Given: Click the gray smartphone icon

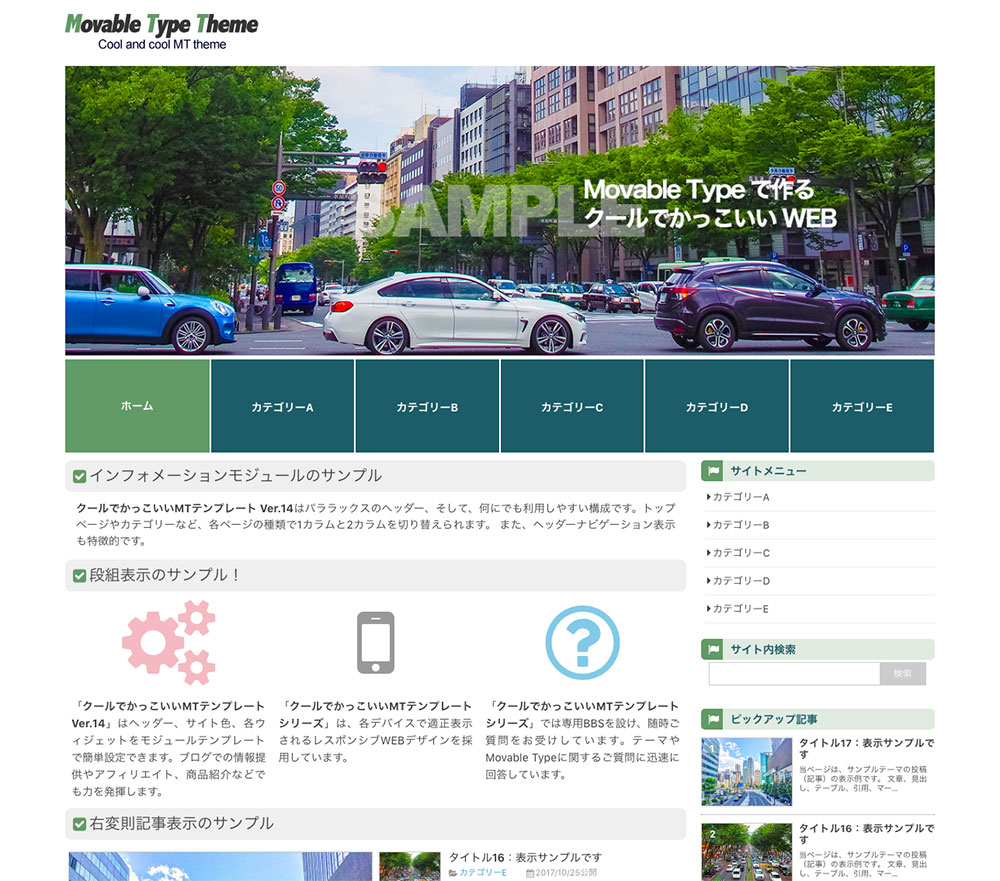Looking at the screenshot, I should (376, 642).
